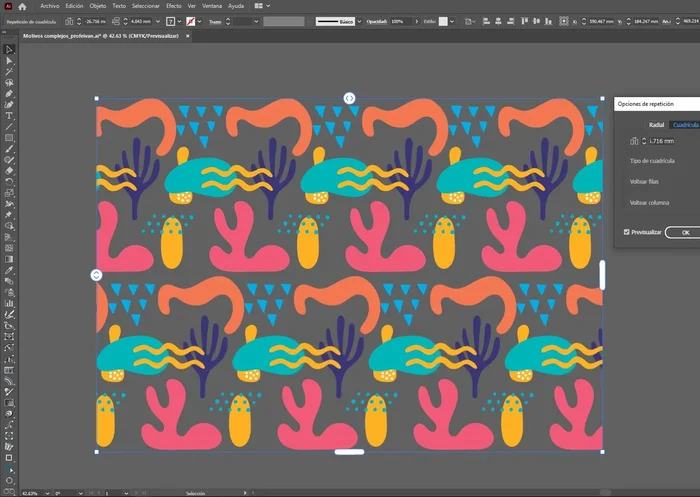Click OK in Opciones de repetición
This screenshot has width=700, height=497.
(684, 232)
